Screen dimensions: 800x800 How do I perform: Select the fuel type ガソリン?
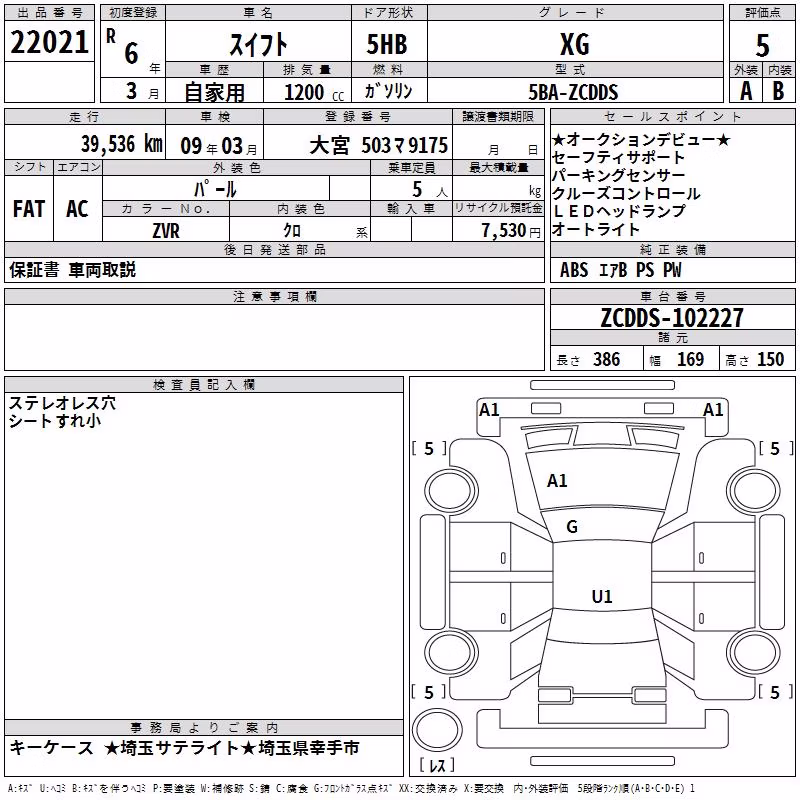click(388, 91)
